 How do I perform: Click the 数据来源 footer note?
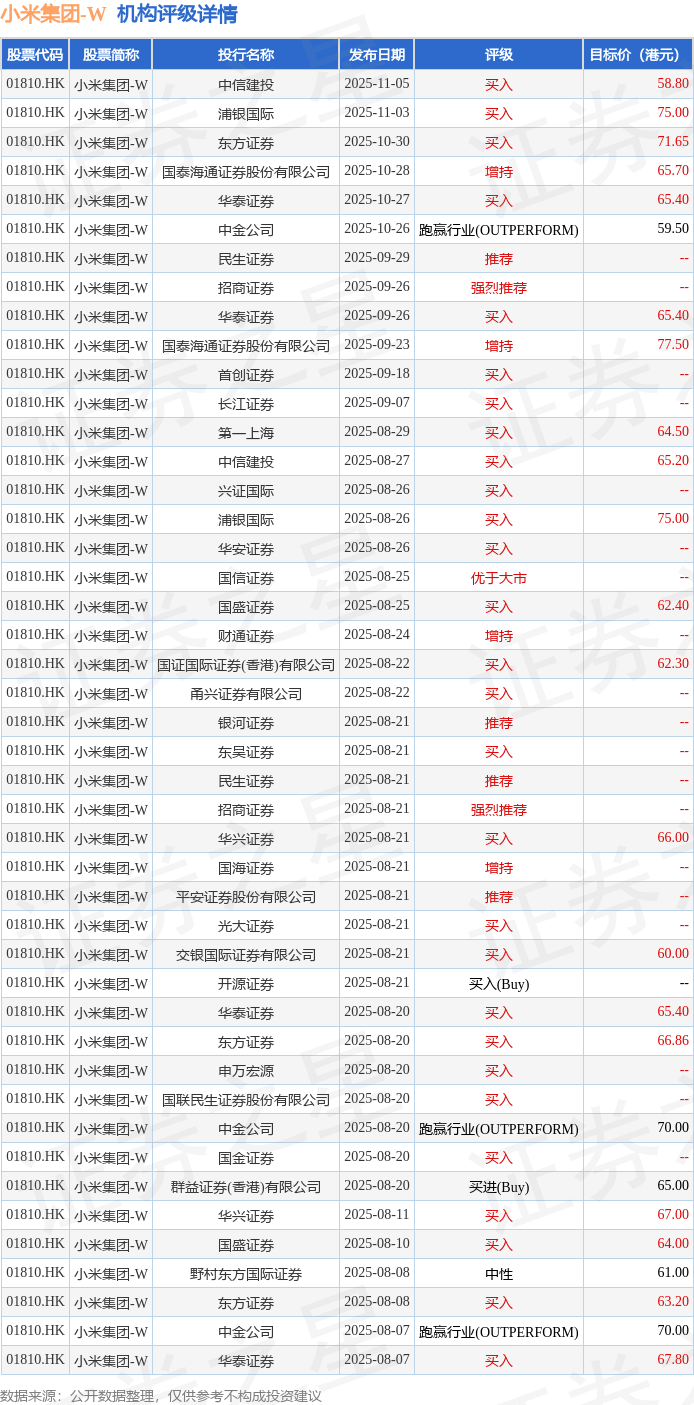click(x=160, y=1395)
